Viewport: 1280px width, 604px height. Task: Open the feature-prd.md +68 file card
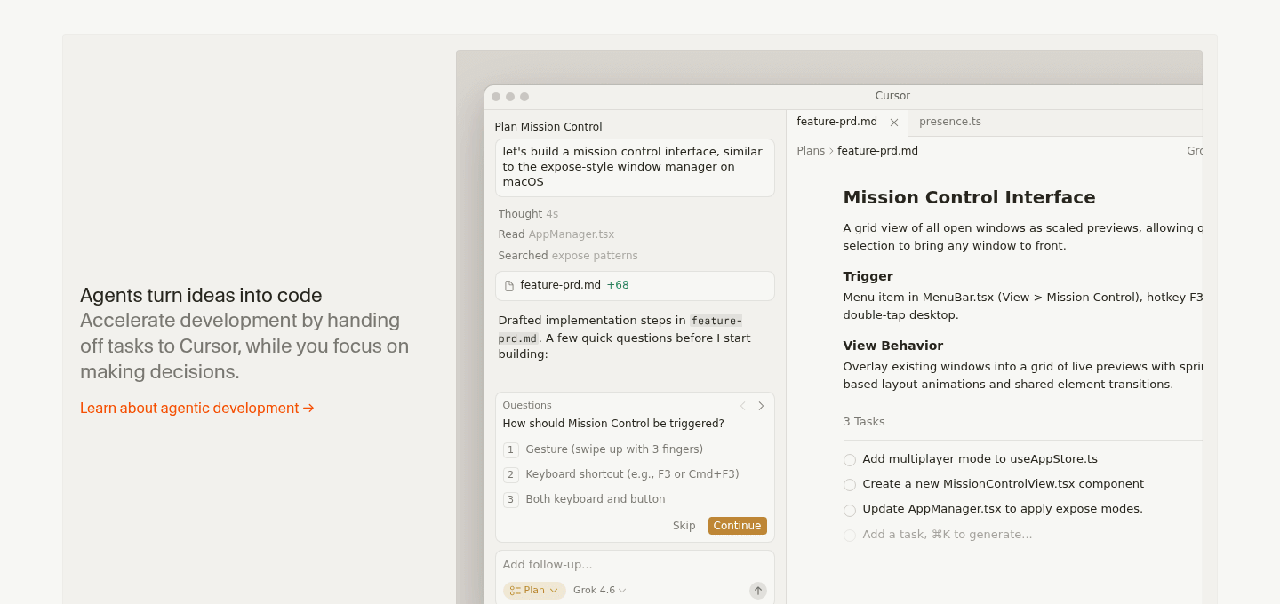point(635,286)
